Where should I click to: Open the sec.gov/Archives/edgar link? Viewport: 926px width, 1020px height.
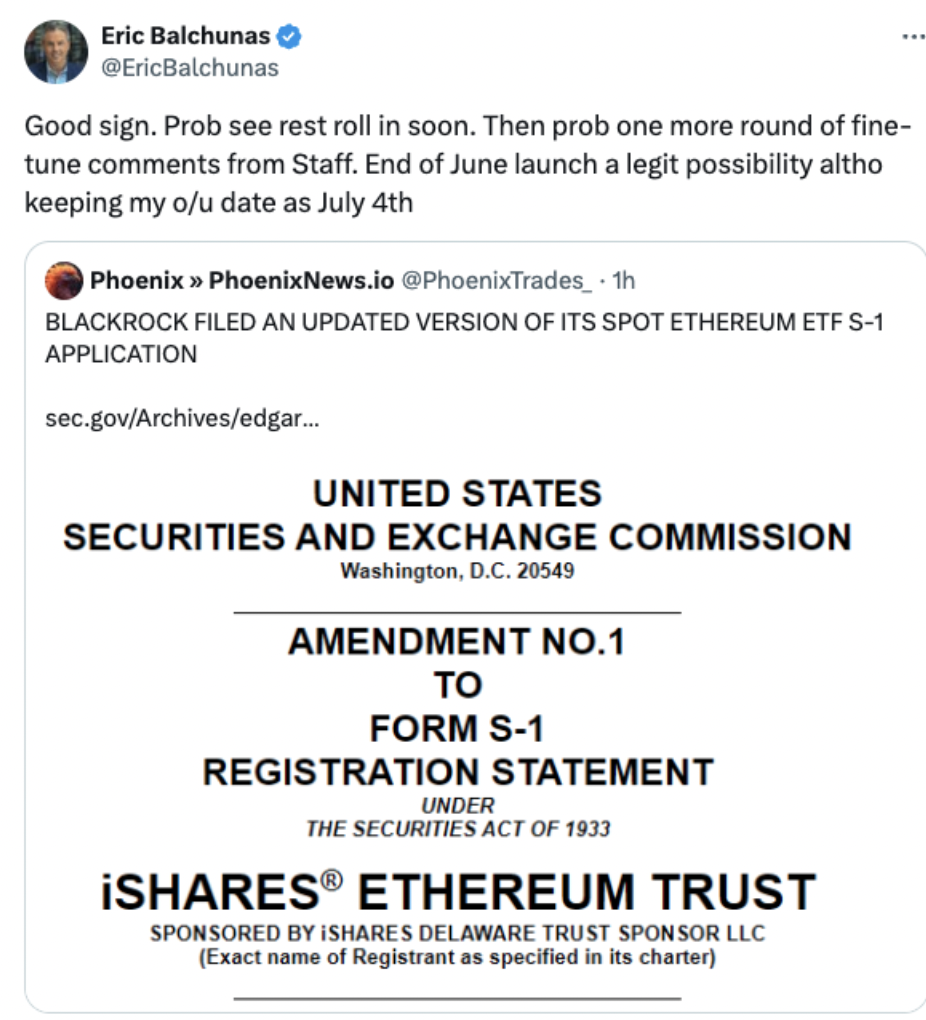(x=182, y=418)
